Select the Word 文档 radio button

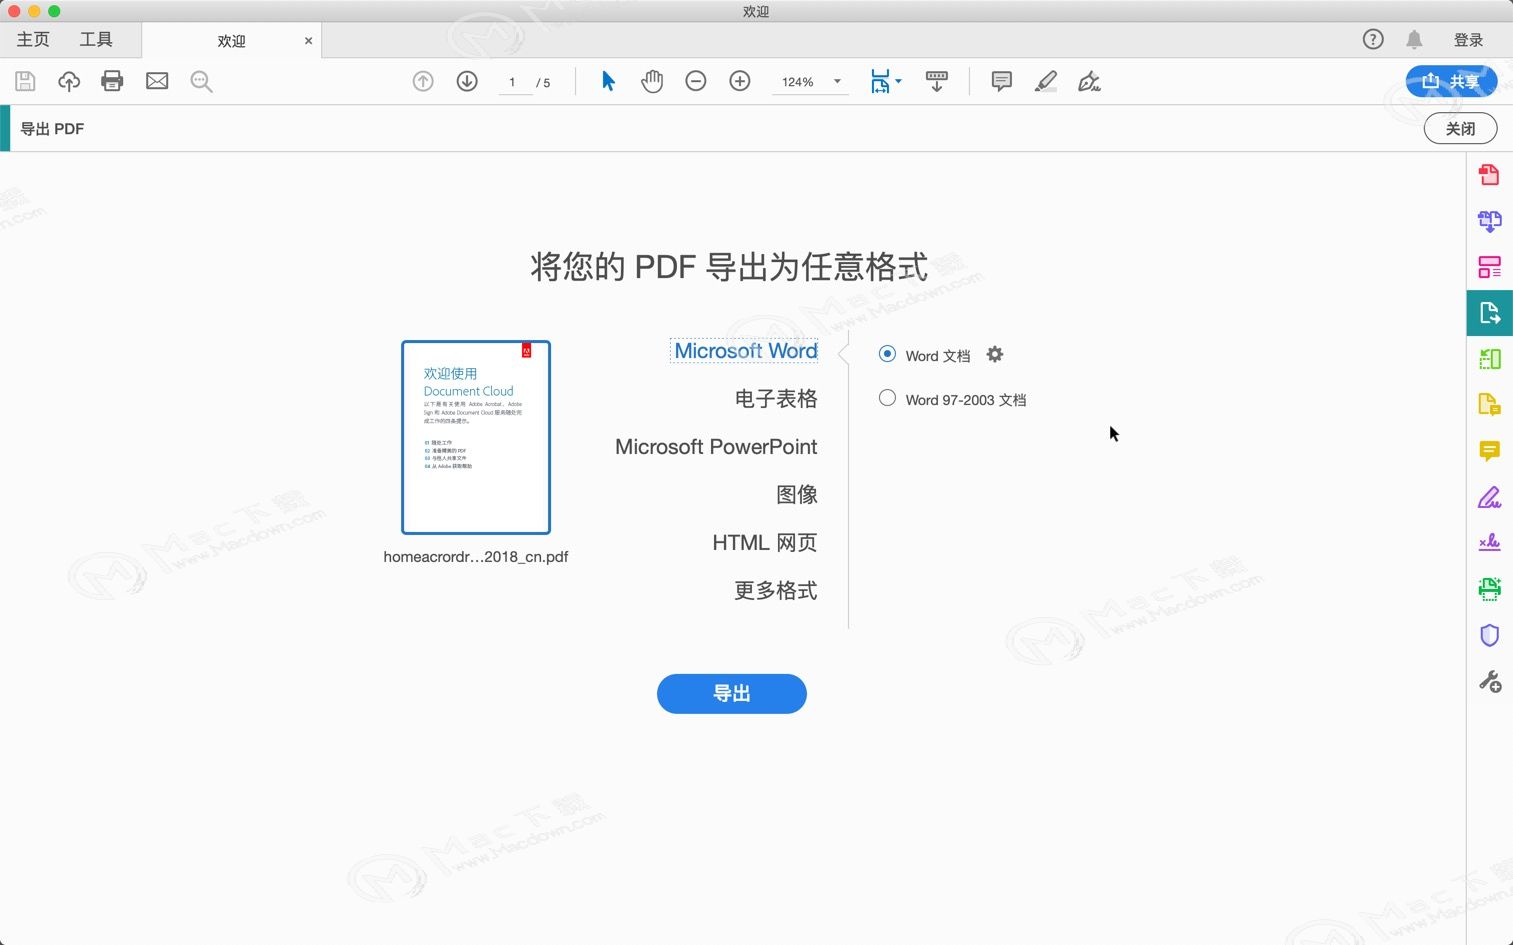pyautogui.click(x=887, y=354)
